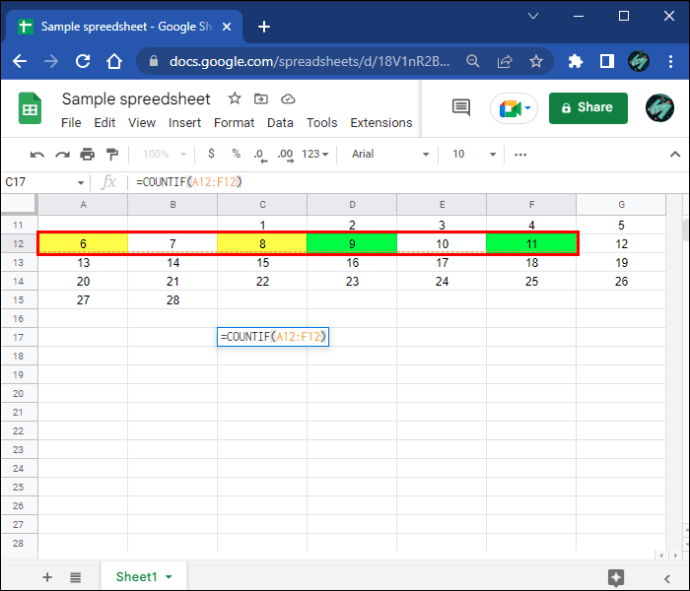Screen dimensions: 690x591
Task: Open the Data menu
Action: (280, 123)
